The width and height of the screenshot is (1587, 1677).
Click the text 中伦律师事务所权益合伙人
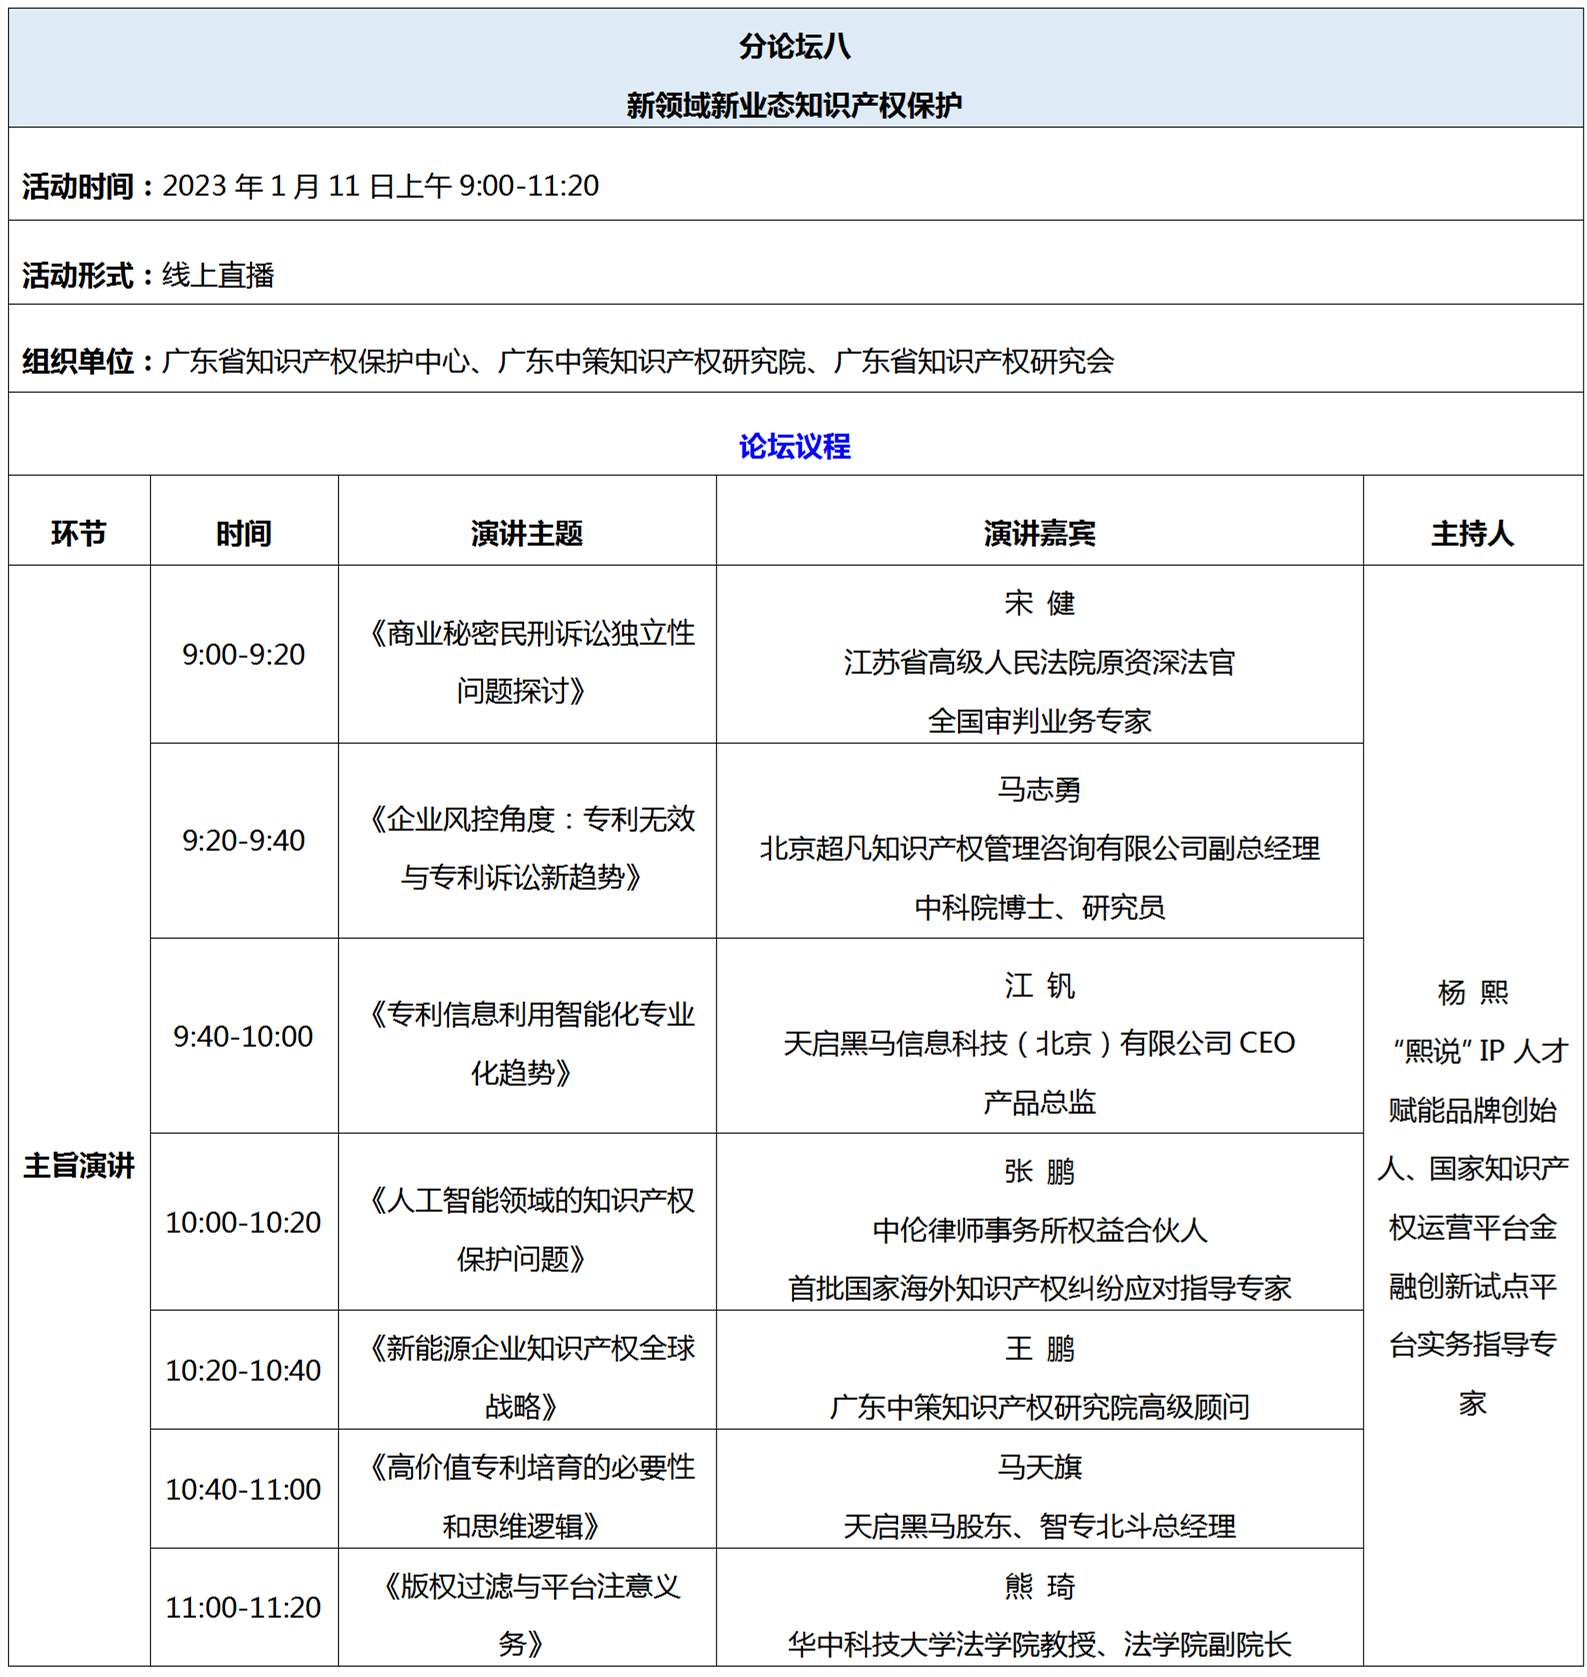tap(1039, 1229)
